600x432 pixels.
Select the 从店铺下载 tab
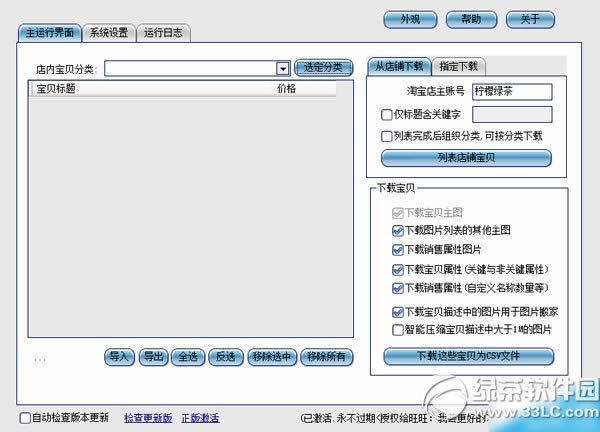coord(399,67)
